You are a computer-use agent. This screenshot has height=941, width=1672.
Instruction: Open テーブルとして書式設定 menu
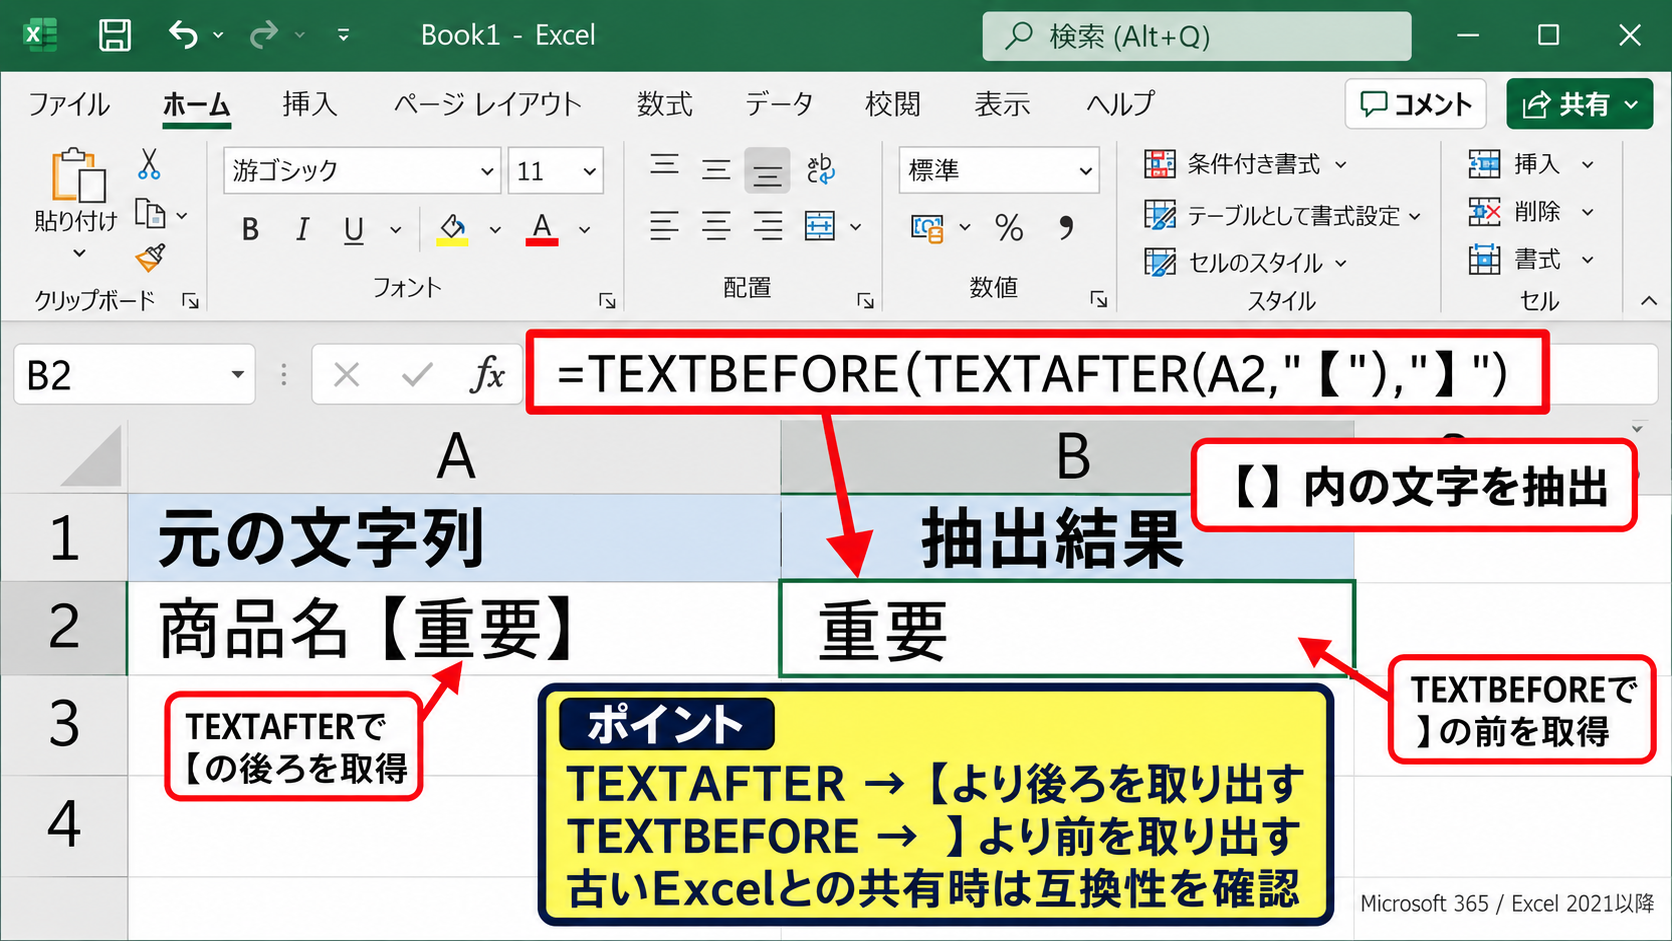pos(1283,214)
